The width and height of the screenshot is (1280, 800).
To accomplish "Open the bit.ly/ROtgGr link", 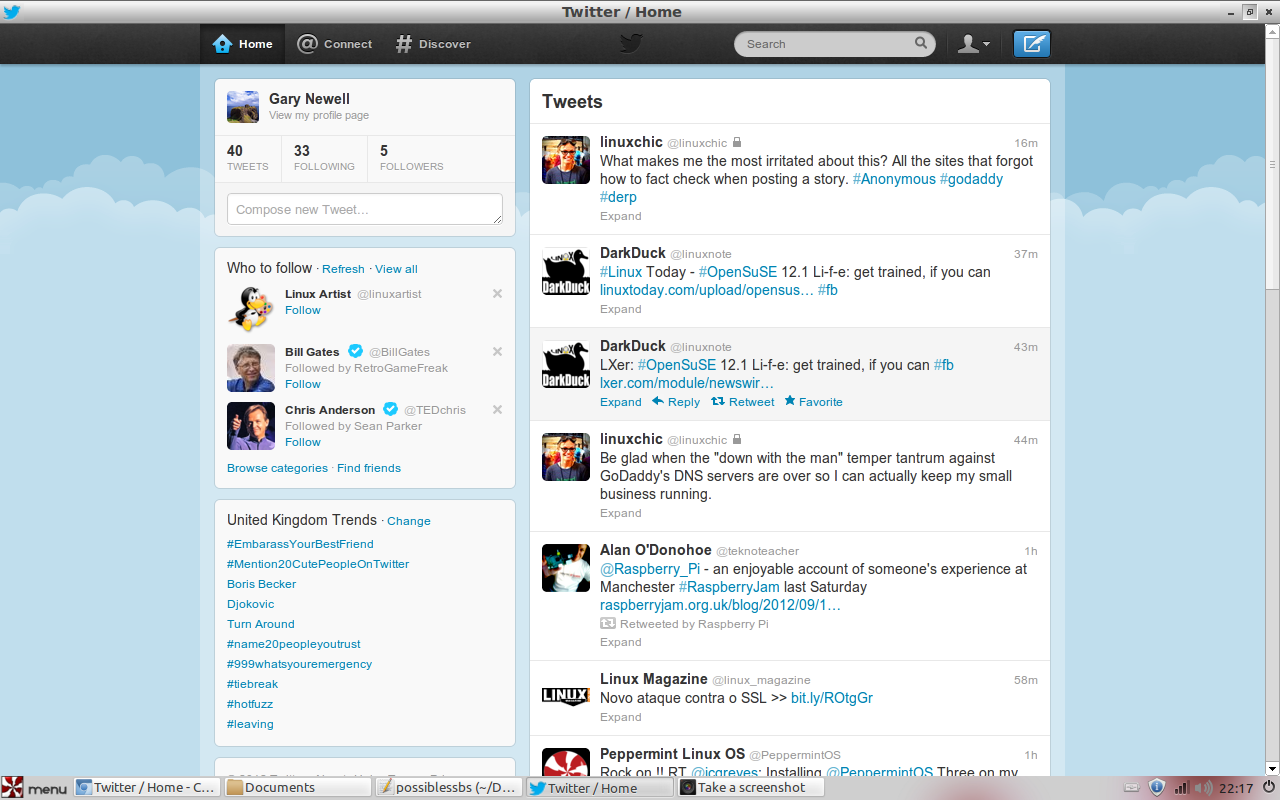I will click(832, 698).
